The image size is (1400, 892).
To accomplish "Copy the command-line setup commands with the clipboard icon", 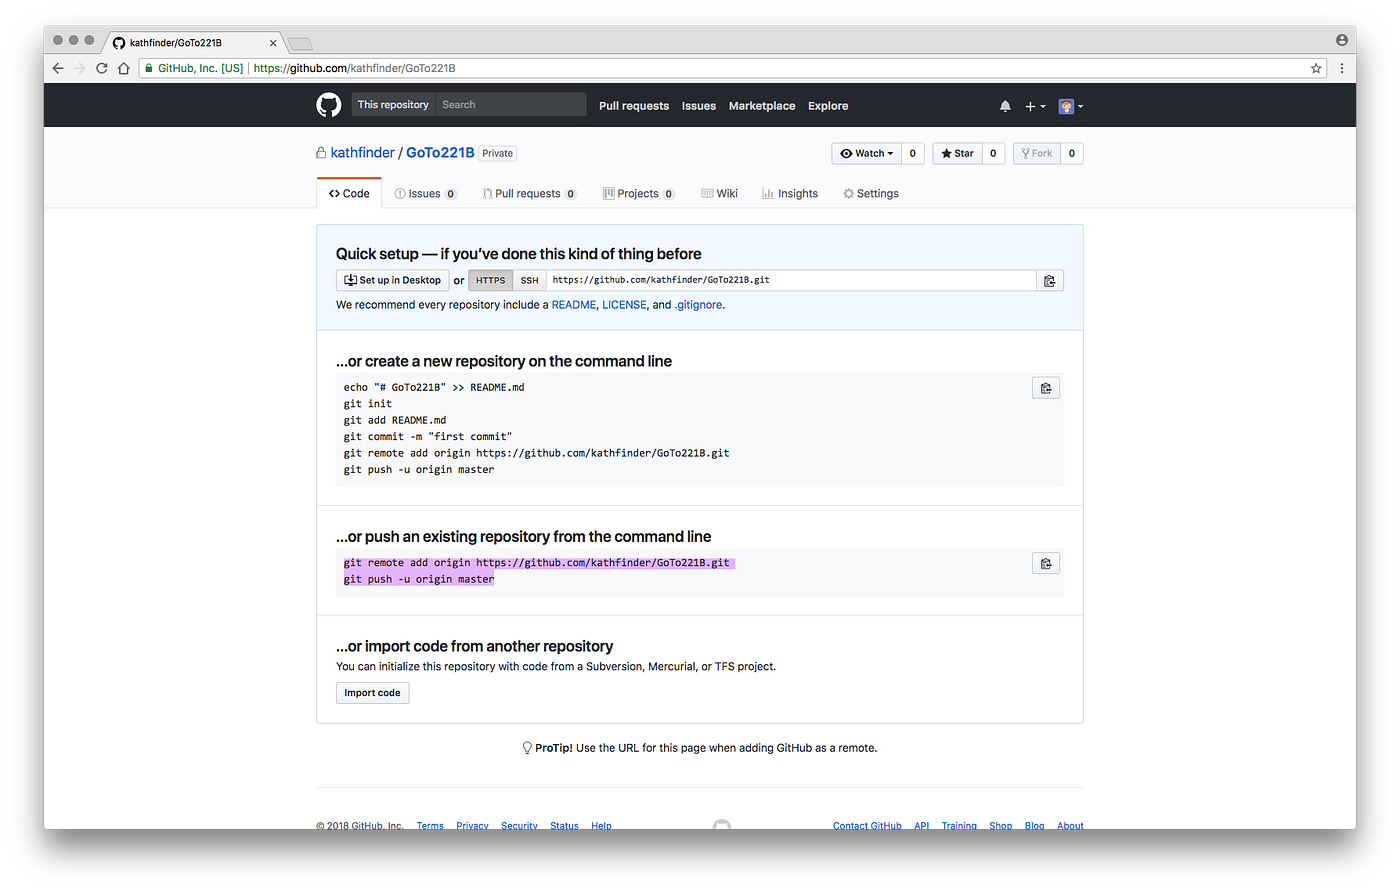I will click(x=1046, y=387).
